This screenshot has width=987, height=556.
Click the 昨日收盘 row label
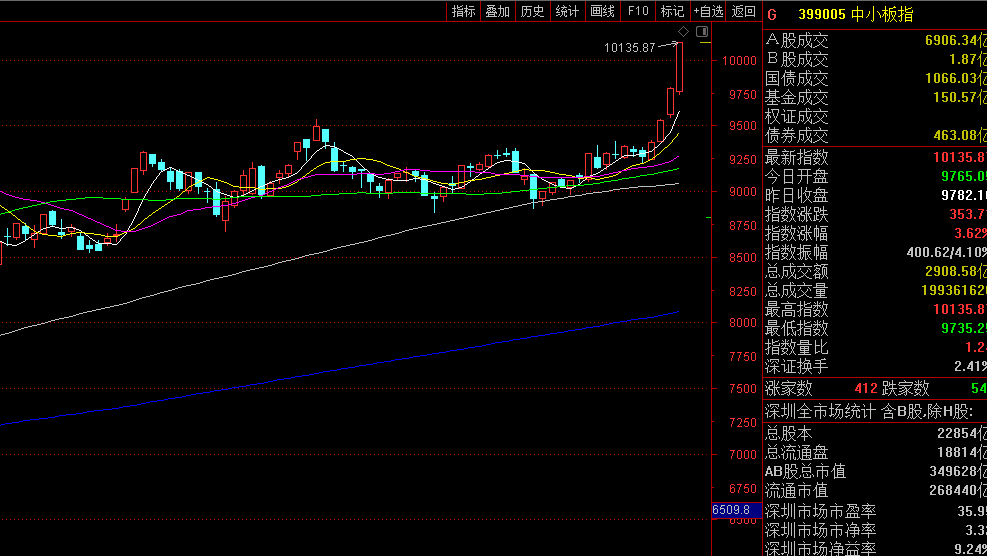[x=796, y=195]
